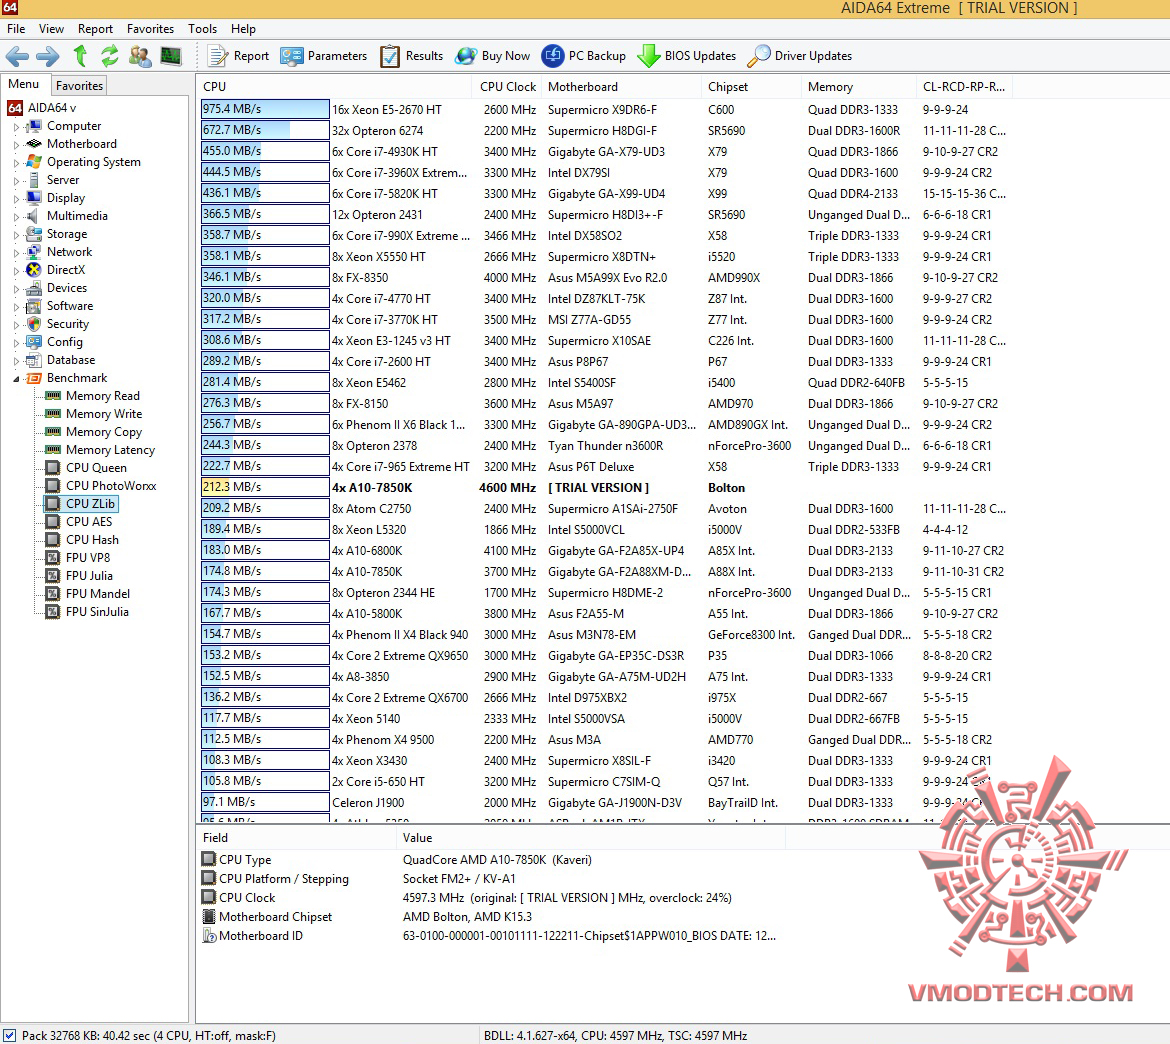Click the Forward navigation arrow
Screen dimensions: 1170x1044
click(48, 56)
